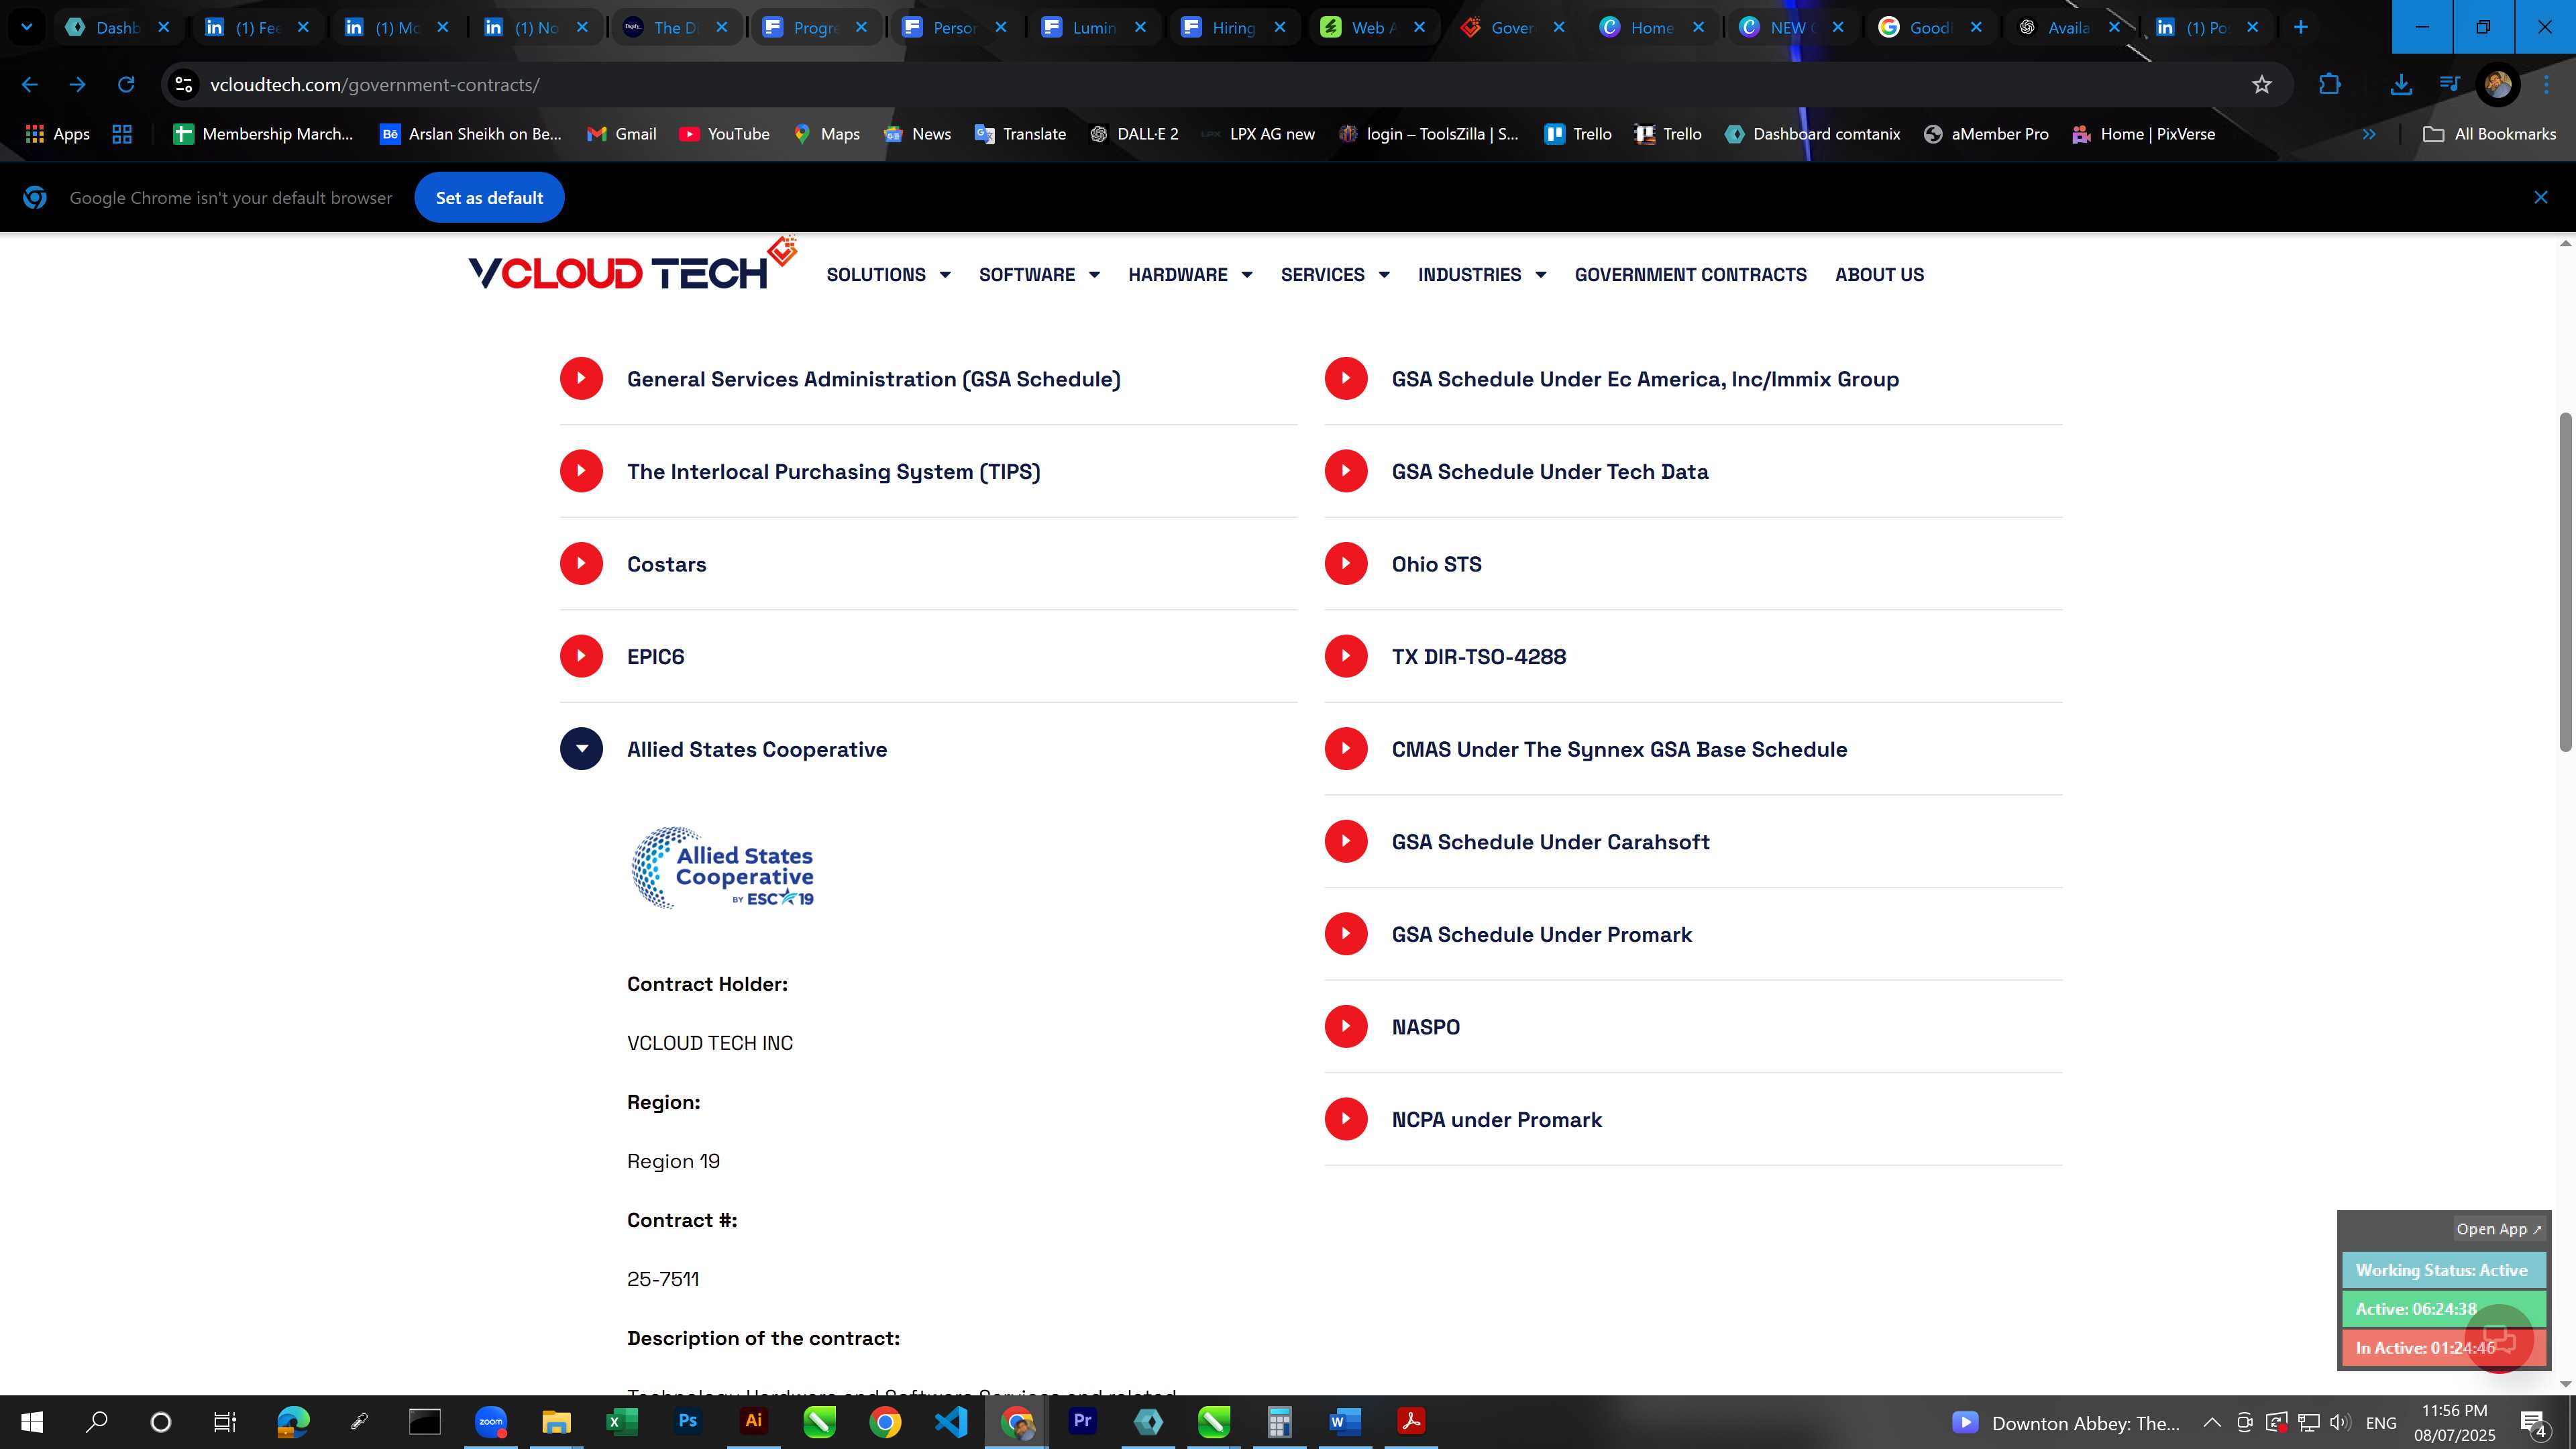Open Windows Start menu

pos(32,1422)
